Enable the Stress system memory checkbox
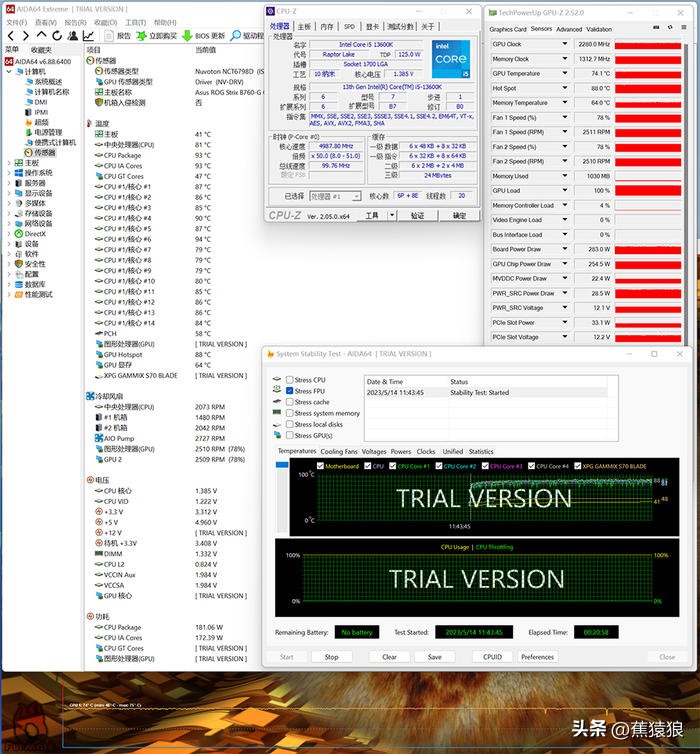Viewport: 700px width, 754px height. 289,413
